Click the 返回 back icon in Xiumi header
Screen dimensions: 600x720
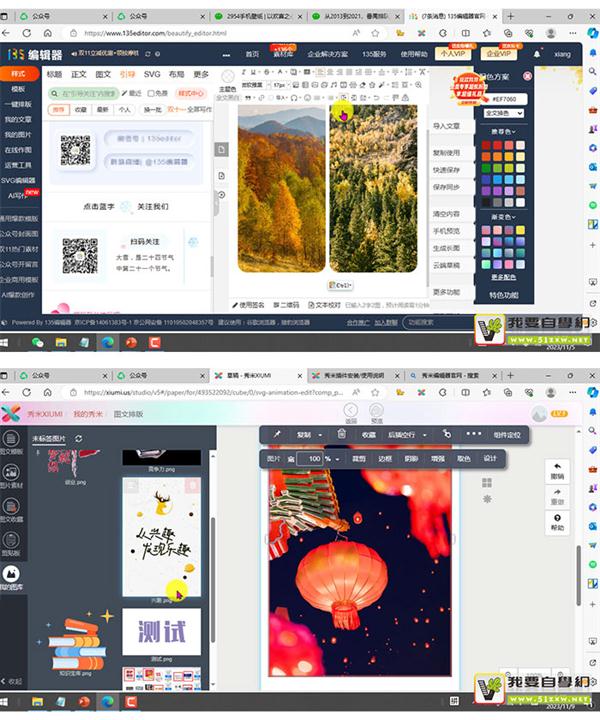coord(351,412)
